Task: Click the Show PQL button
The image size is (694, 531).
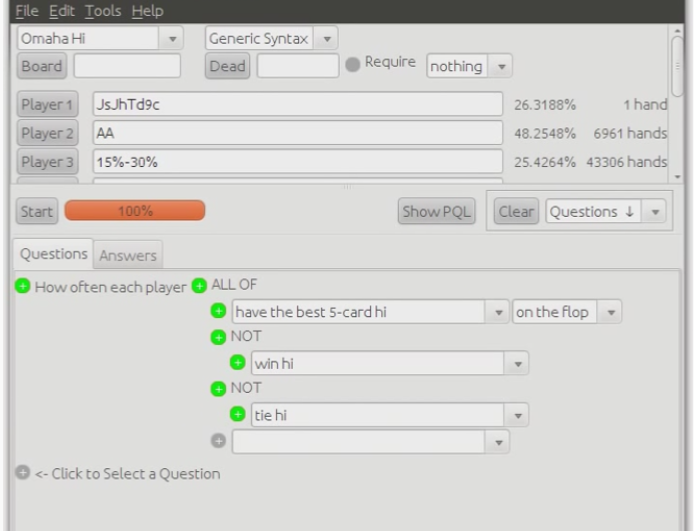Action: click(436, 212)
